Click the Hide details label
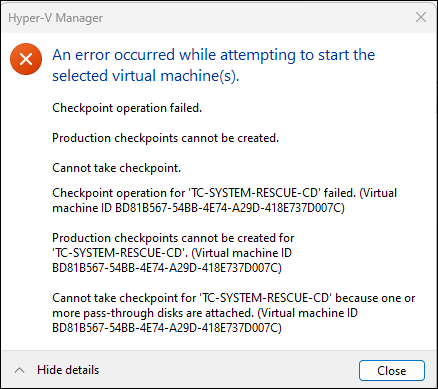Image resolution: width=438 pixels, height=389 pixels. (x=68, y=370)
